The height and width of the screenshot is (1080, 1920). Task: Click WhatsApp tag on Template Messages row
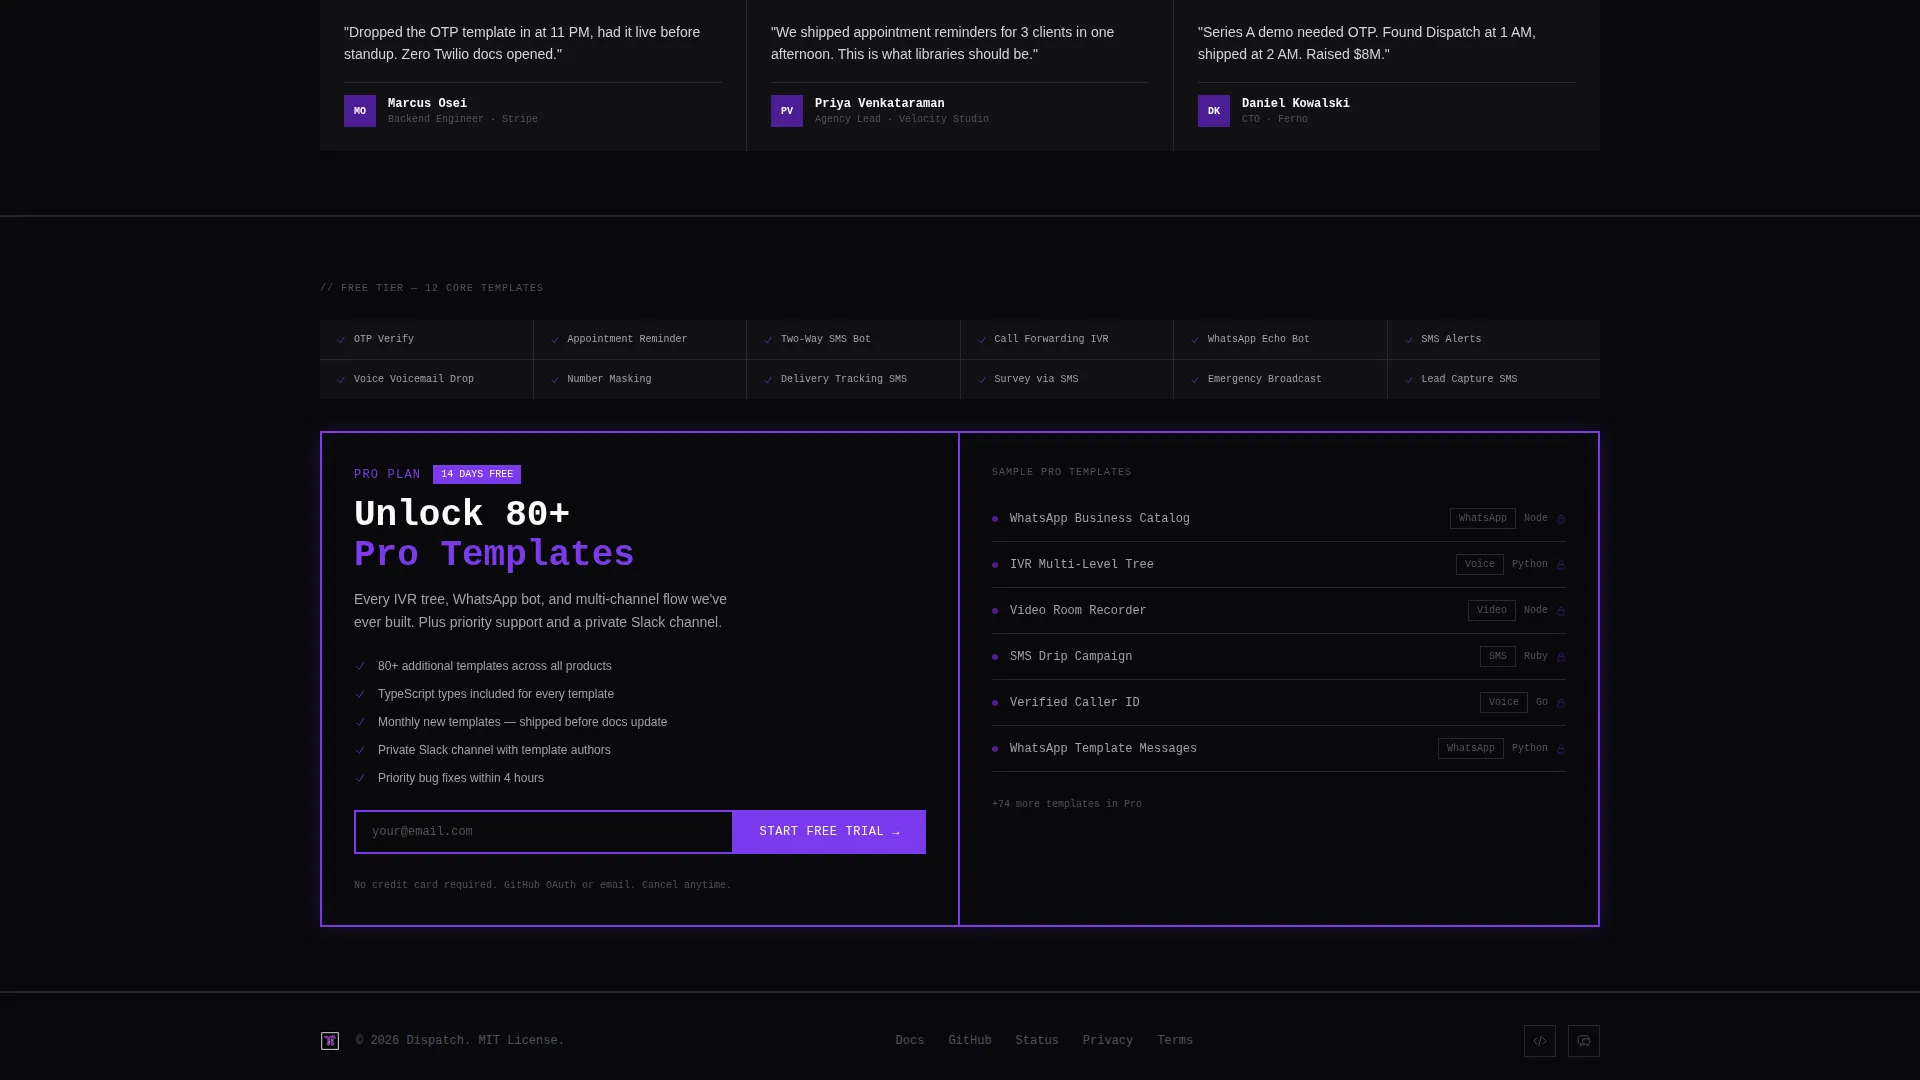tap(1471, 748)
